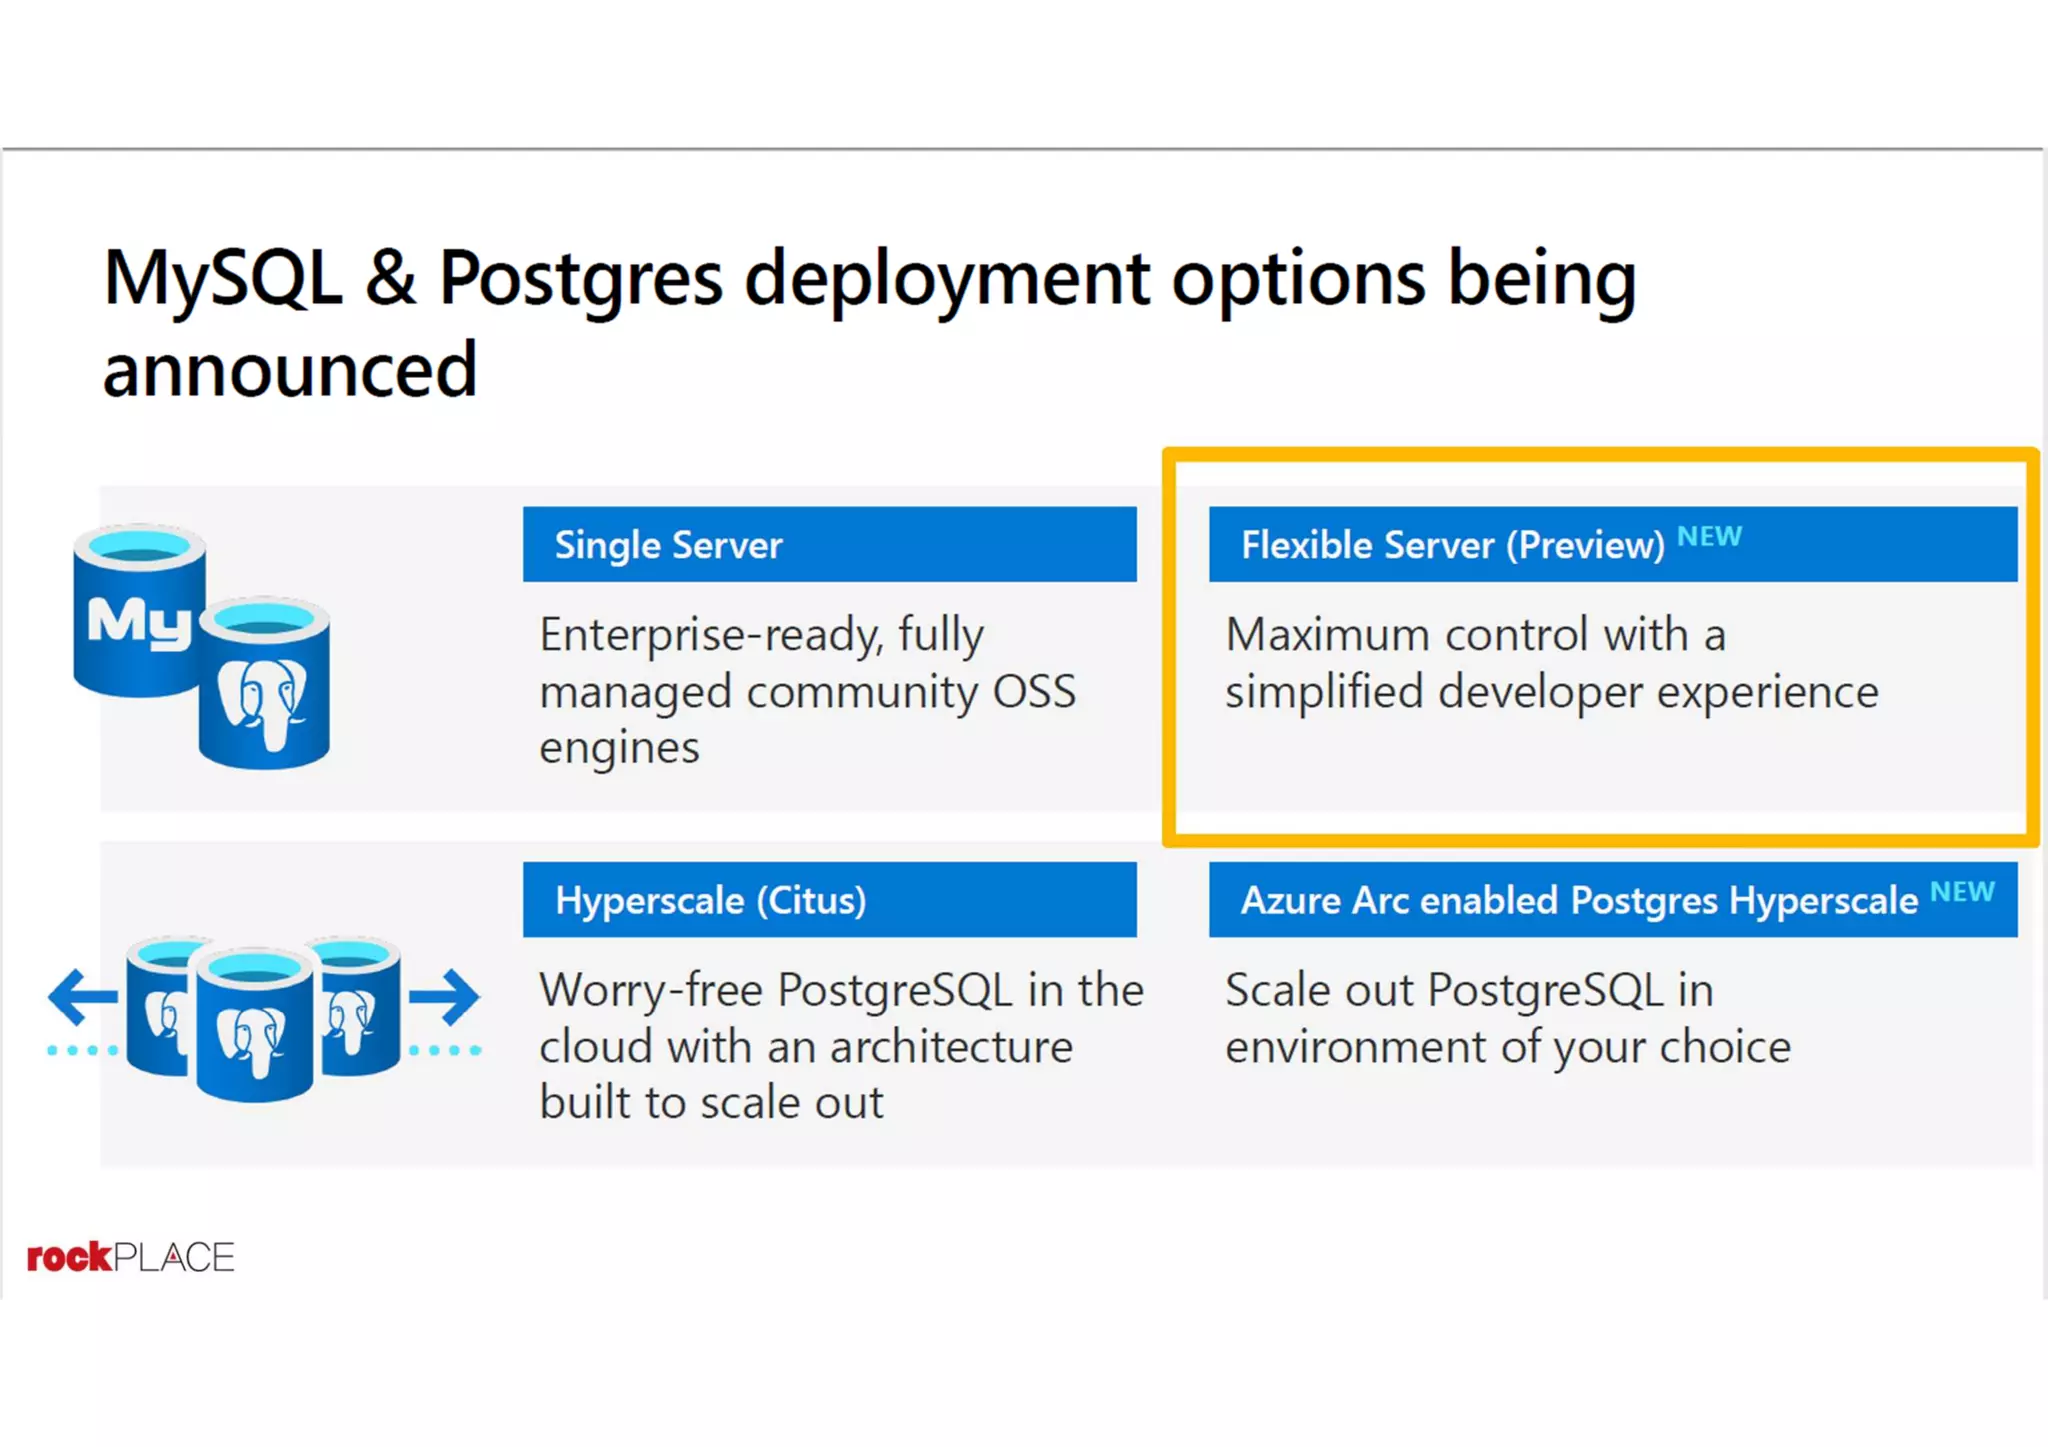This screenshot has width=2048, height=1447.
Task: Select the Hyperscale (Citus) header
Action: (x=830, y=900)
